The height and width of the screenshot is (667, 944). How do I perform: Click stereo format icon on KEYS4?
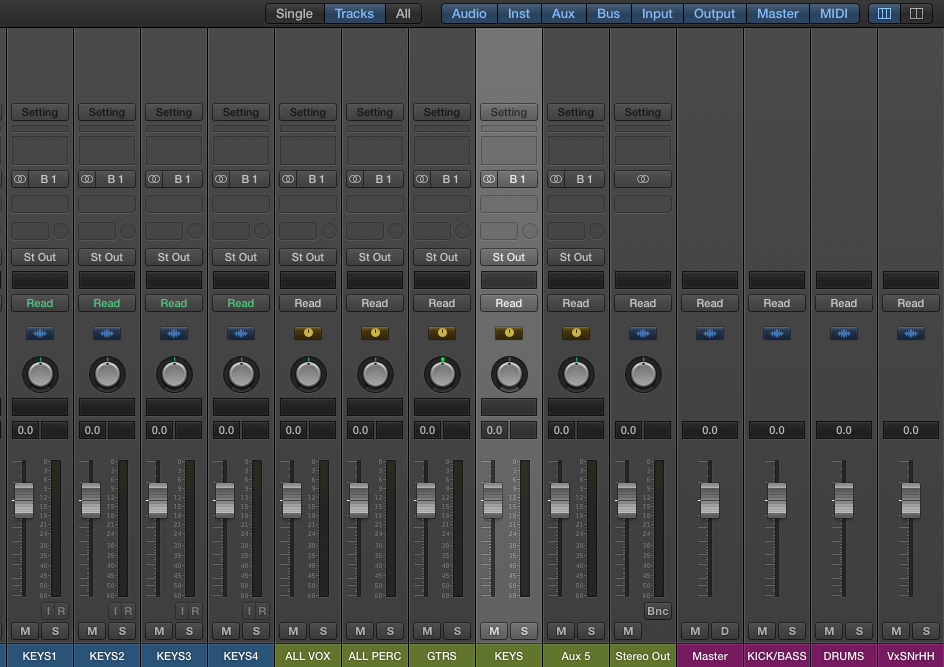(x=222, y=179)
